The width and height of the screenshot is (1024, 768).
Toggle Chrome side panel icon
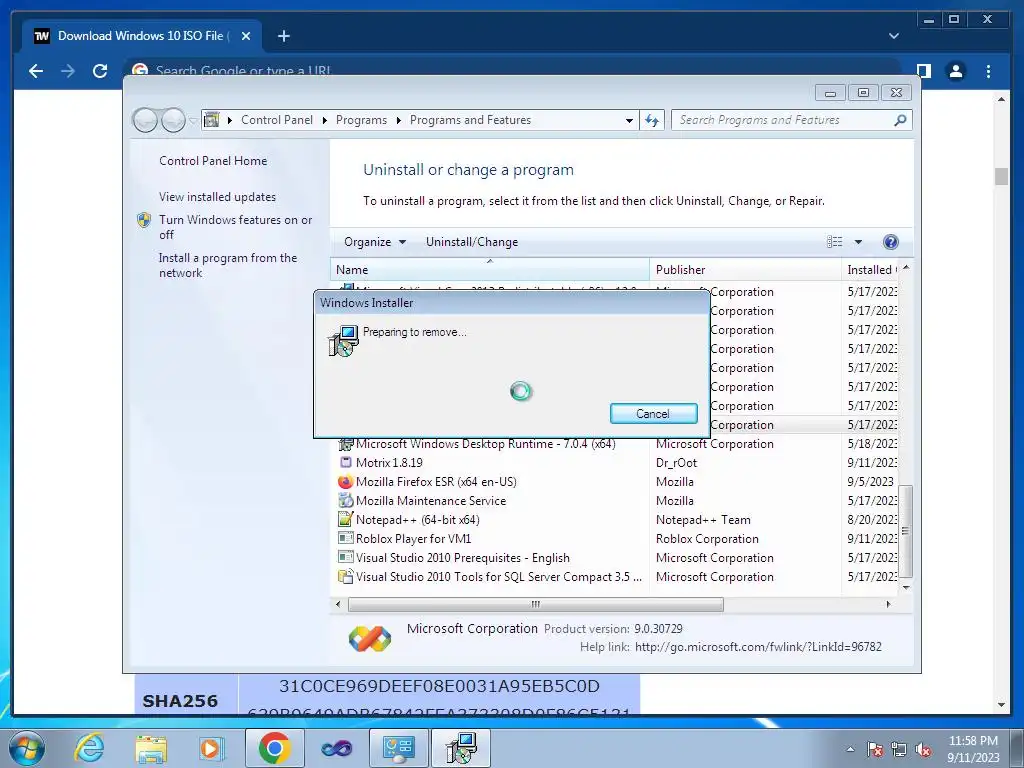tap(923, 71)
